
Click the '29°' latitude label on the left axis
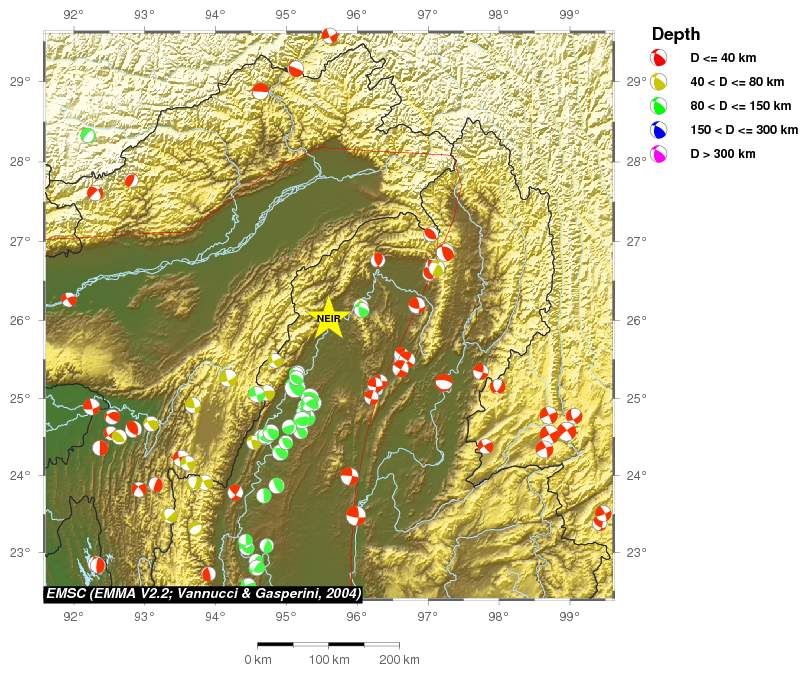(26, 82)
